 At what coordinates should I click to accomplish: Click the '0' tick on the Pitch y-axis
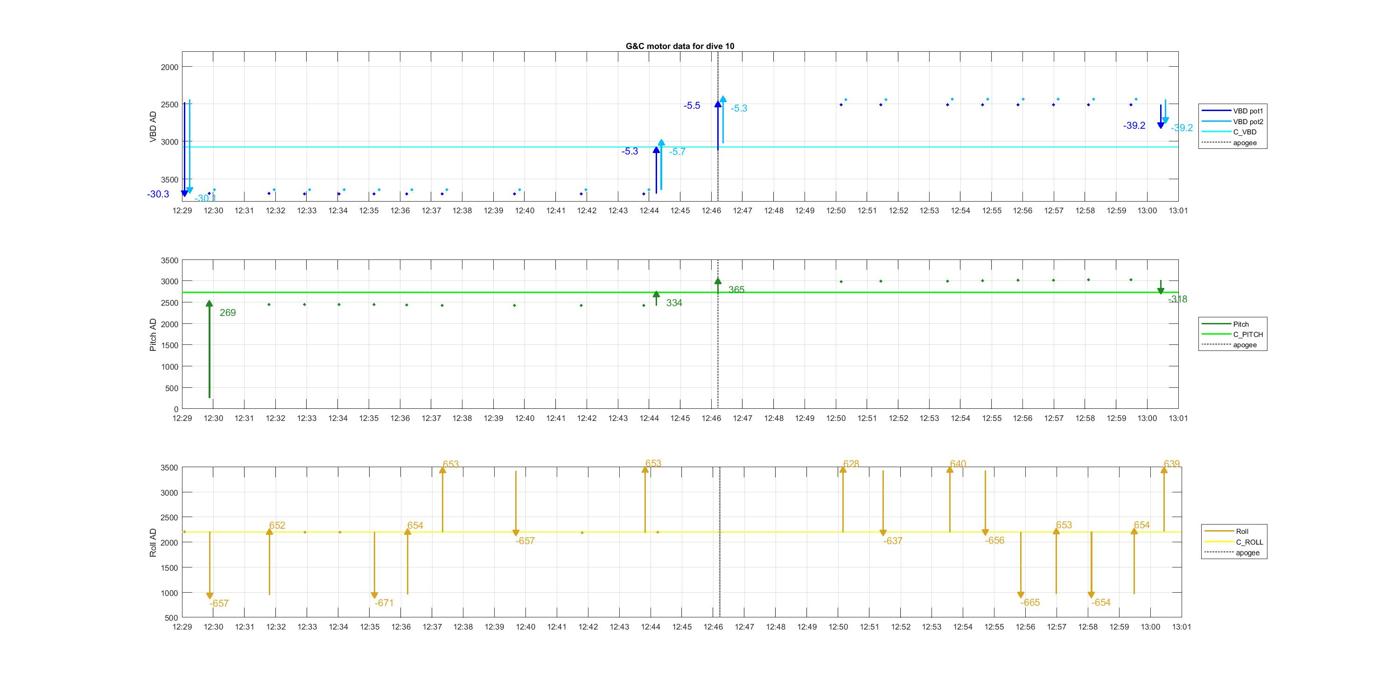pyautogui.click(x=176, y=409)
